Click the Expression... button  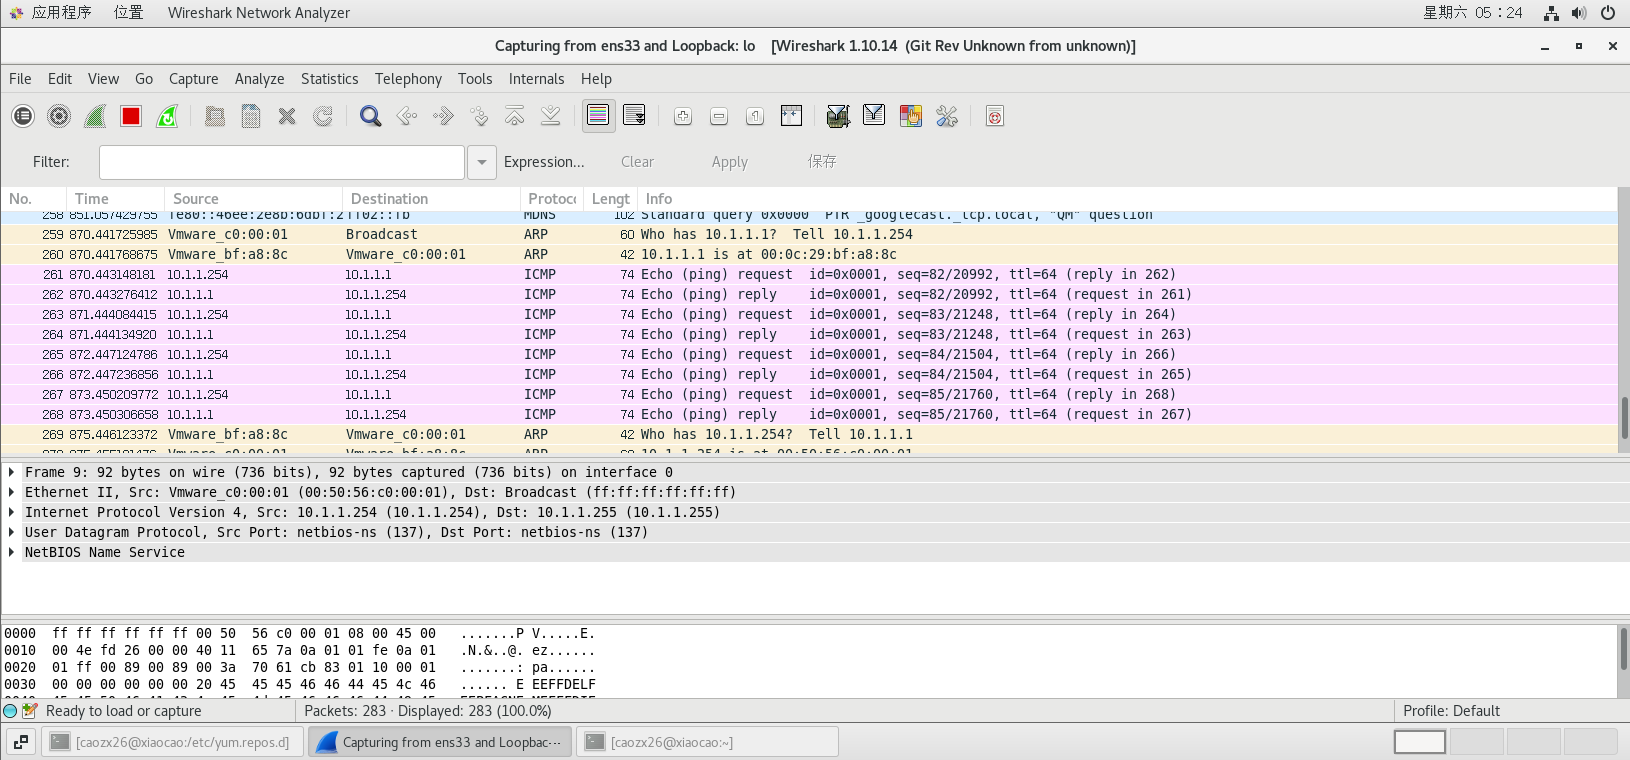coord(544,162)
